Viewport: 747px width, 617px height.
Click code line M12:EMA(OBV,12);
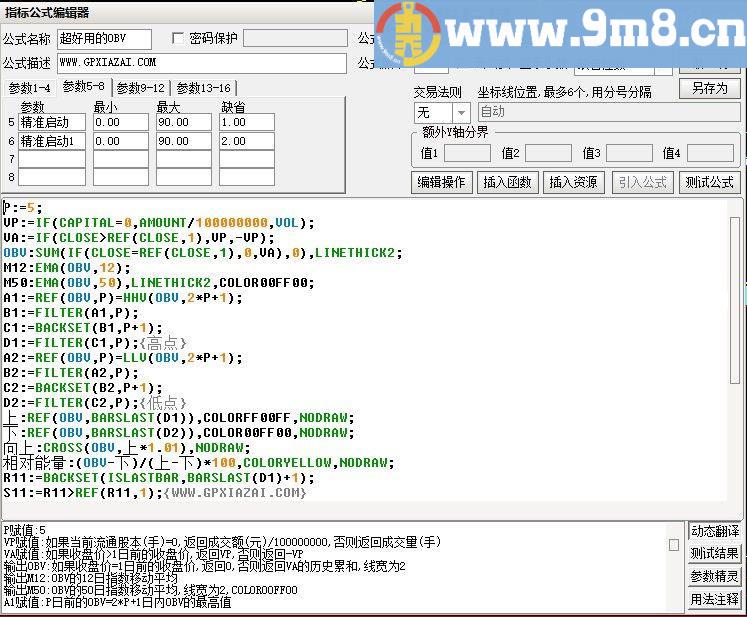(x=67, y=267)
